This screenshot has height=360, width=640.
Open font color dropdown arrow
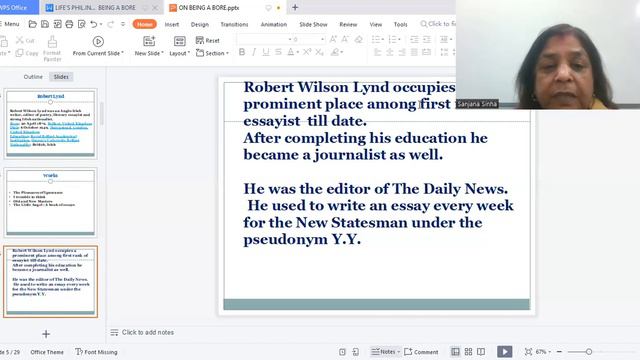pos(298,52)
